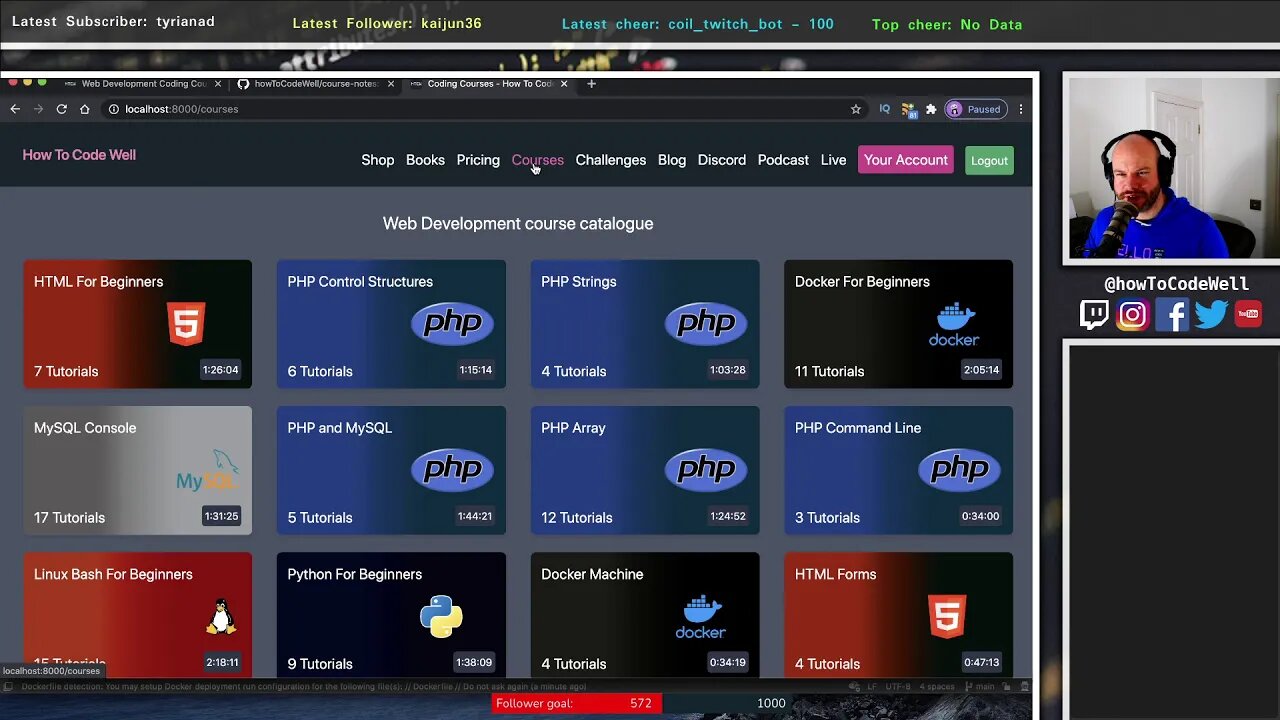The width and height of the screenshot is (1280, 720).
Task: Switch to howToCodeWell/course-notes GitHub tab
Action: pos(315,84)
